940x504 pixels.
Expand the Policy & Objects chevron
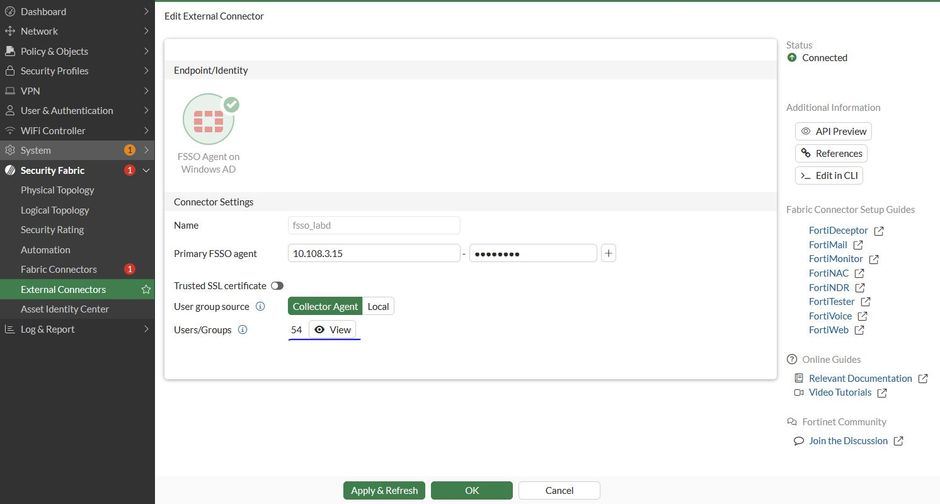(146, 51)
